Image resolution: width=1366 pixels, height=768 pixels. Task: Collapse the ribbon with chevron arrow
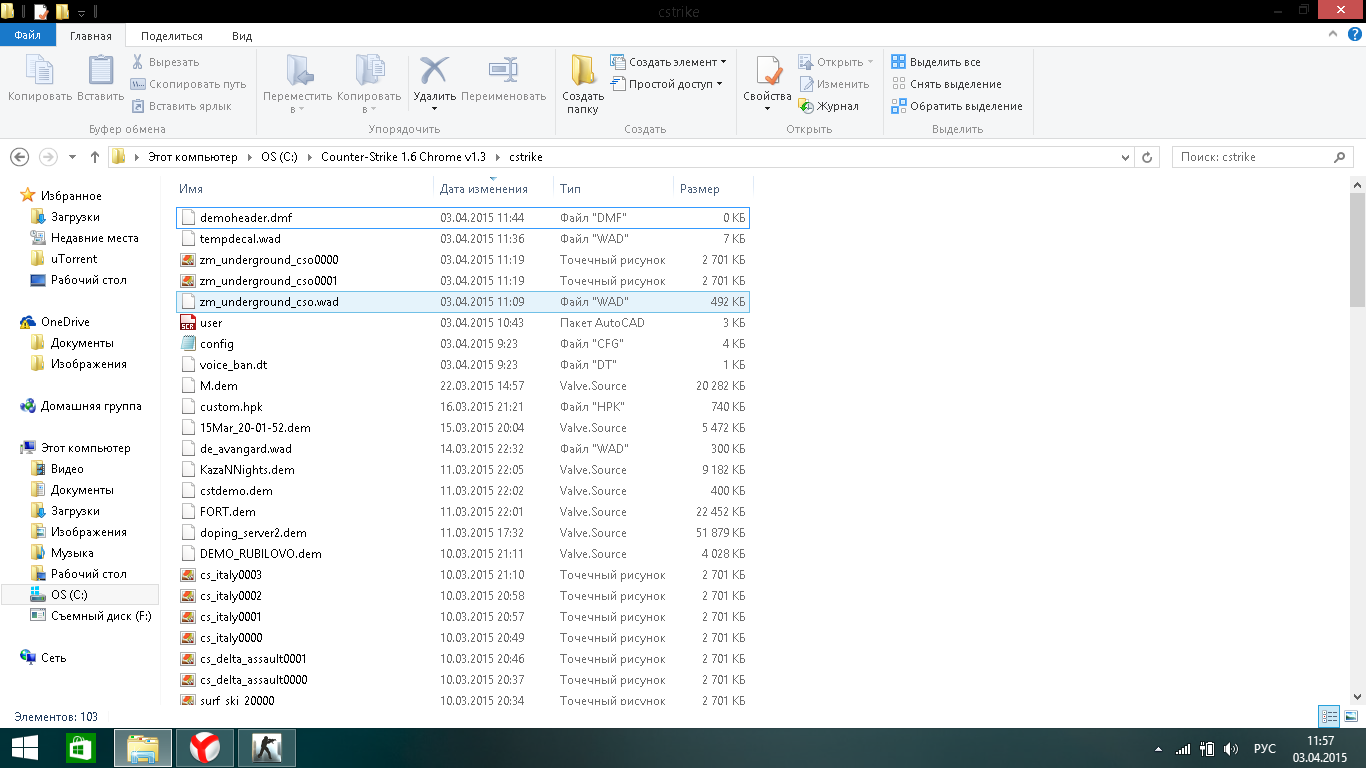coord(1331,35)
